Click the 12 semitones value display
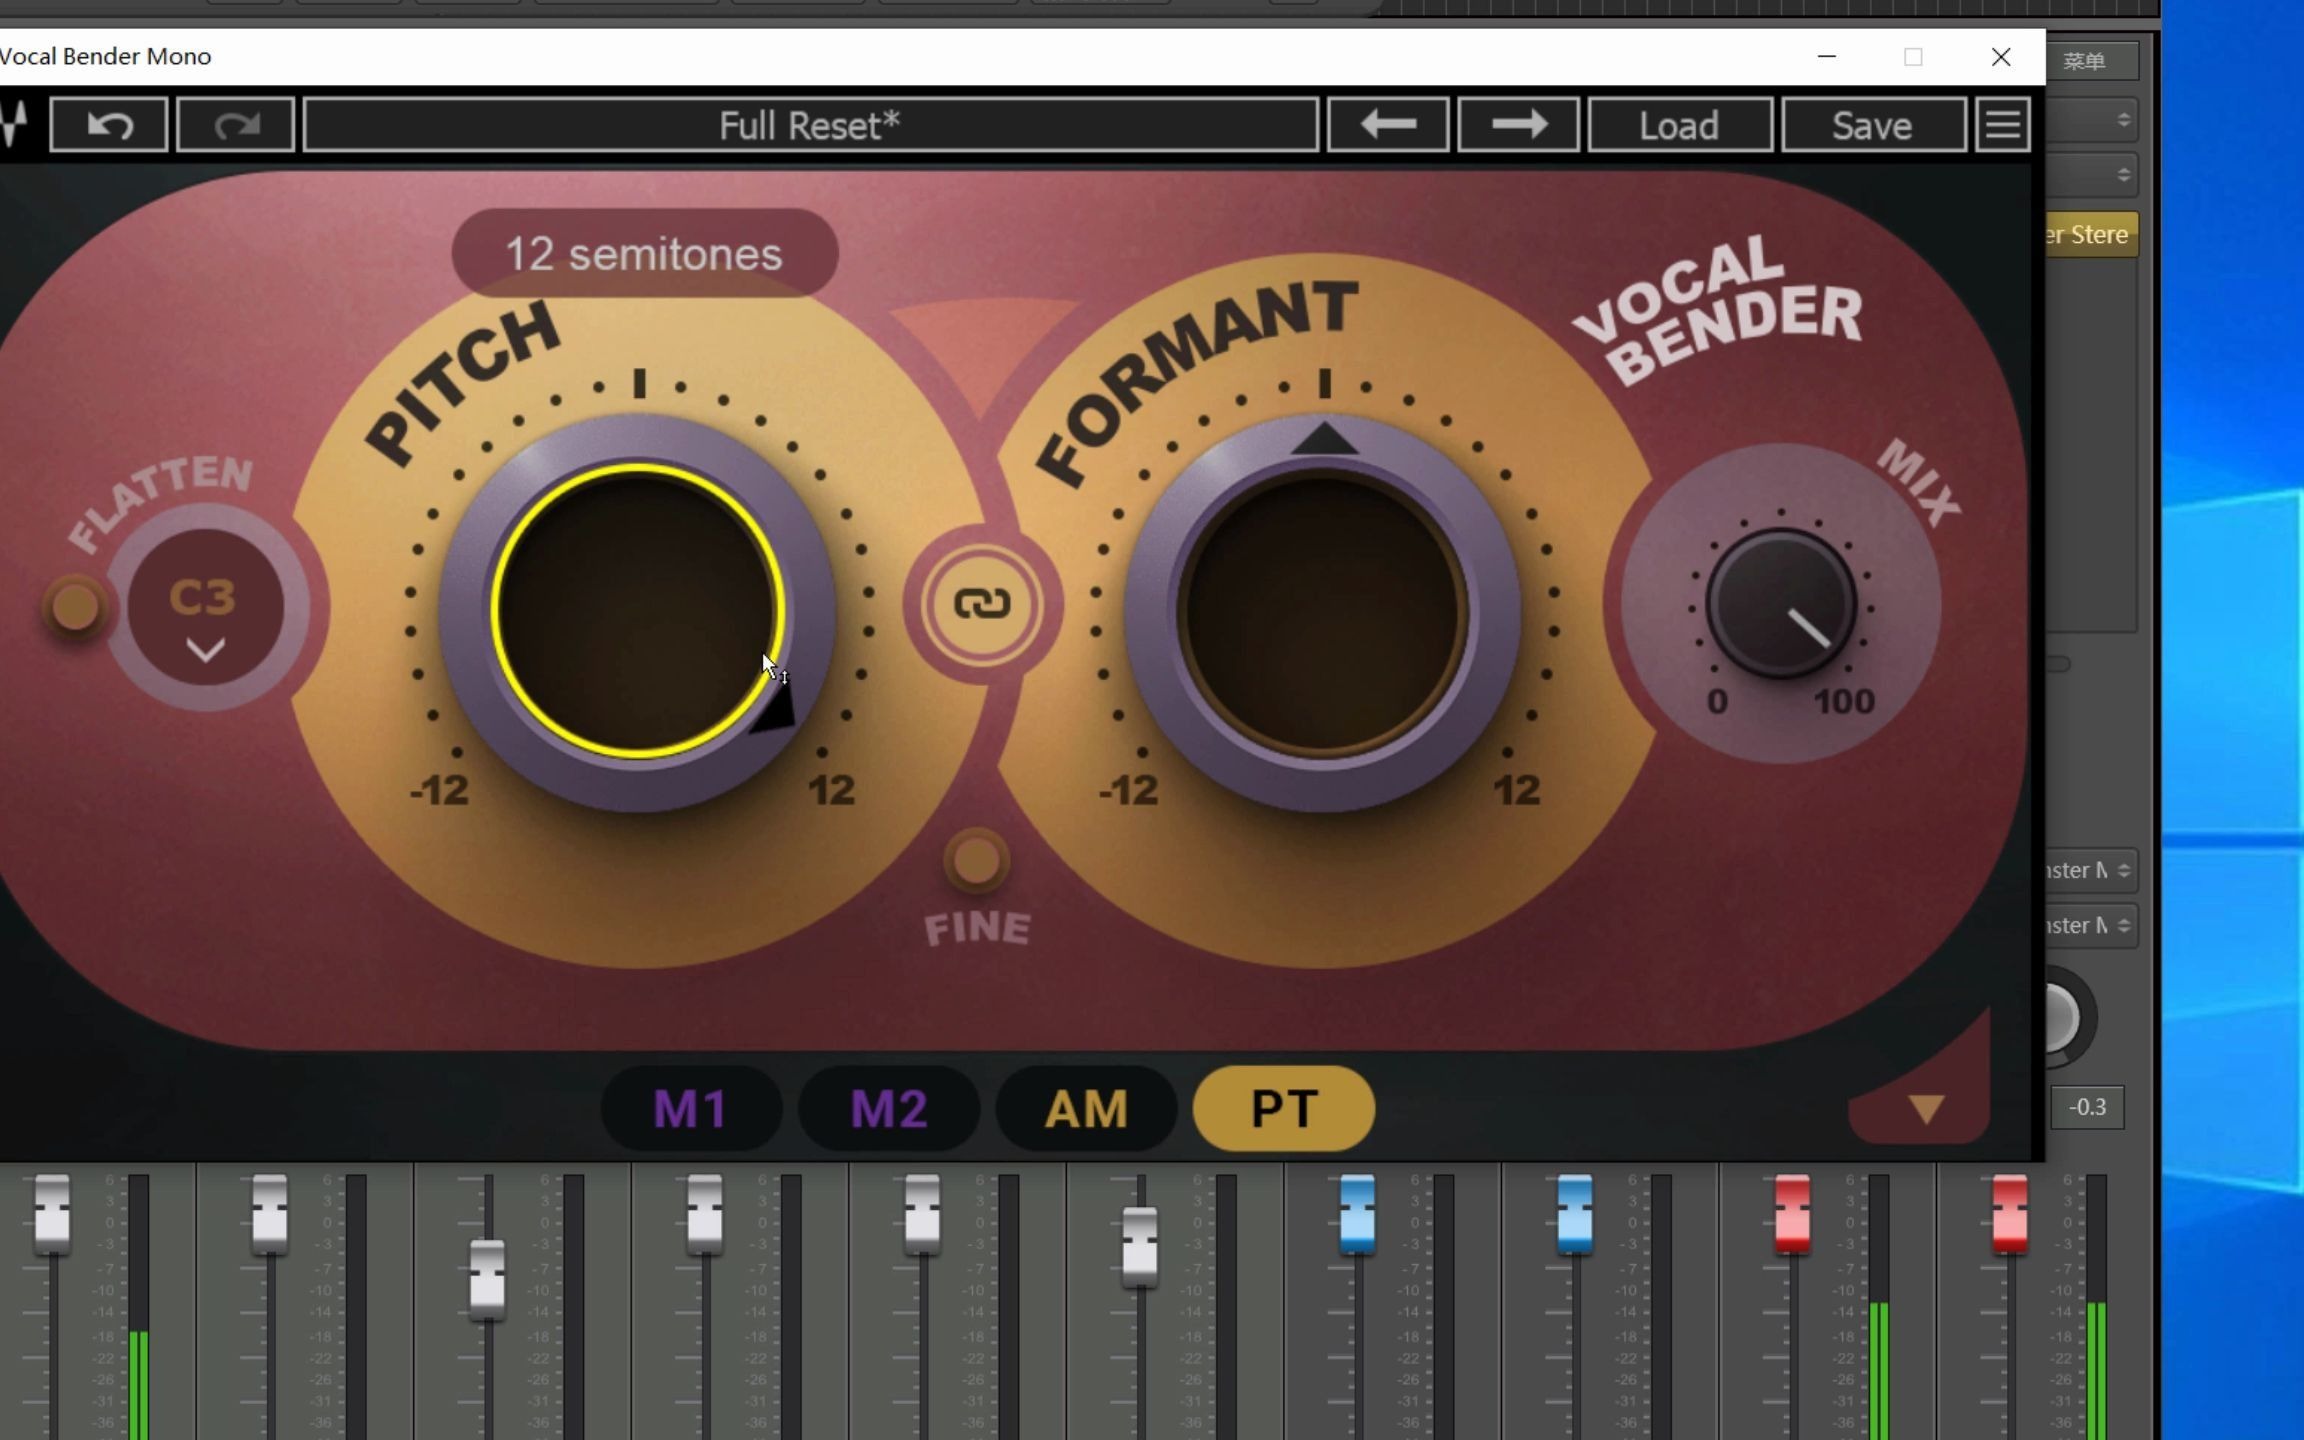Viewport: 2304px width, 1440px height. pos(644,254)
